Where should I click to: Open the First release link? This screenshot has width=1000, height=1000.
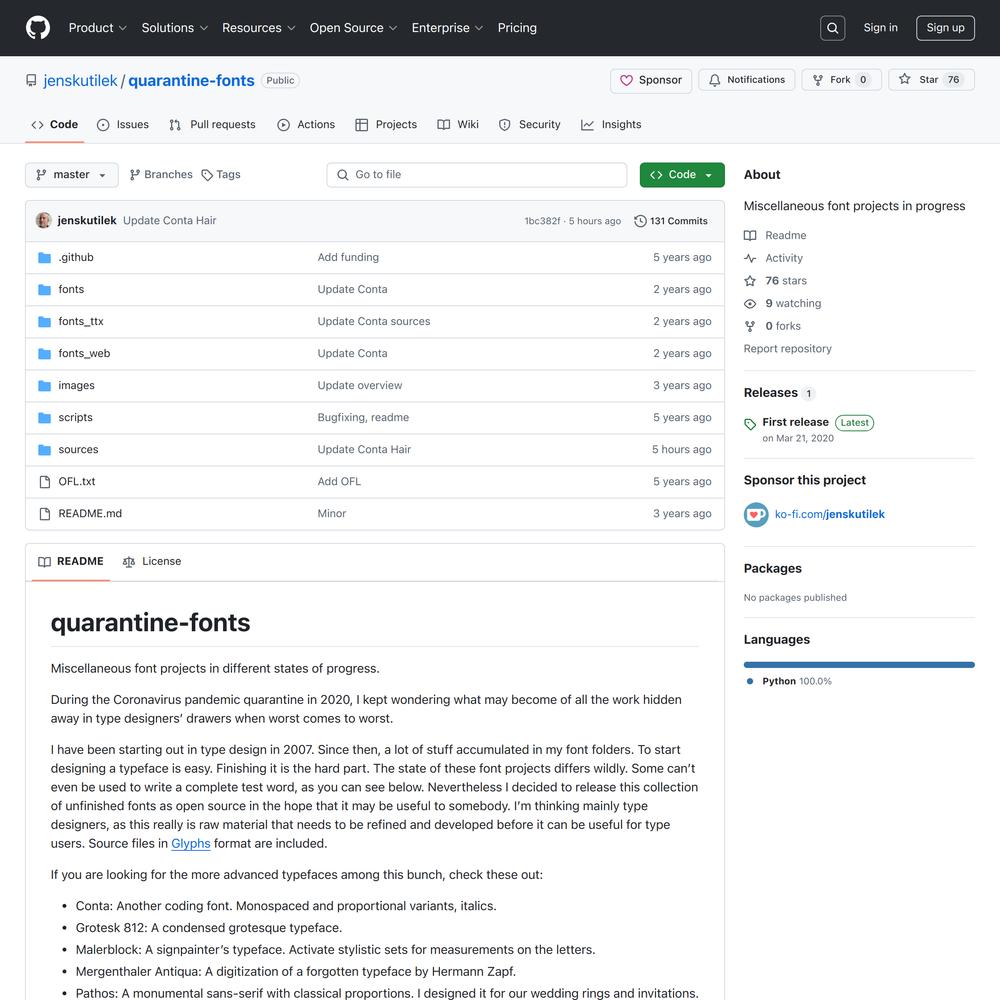[795, 422]
